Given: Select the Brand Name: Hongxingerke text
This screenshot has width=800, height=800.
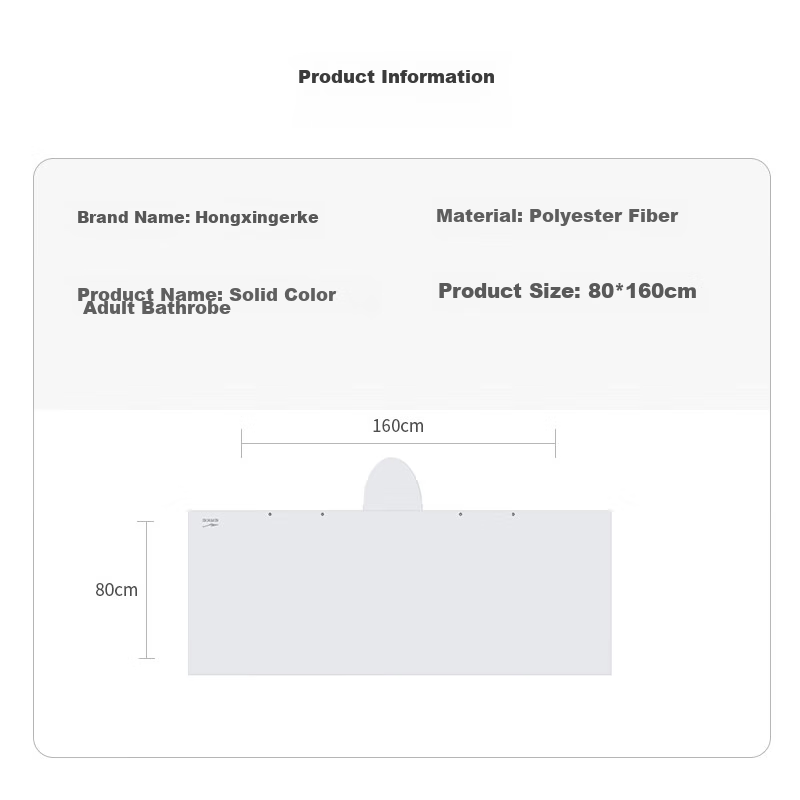Looking at the screenshot, I should [198, 217].
